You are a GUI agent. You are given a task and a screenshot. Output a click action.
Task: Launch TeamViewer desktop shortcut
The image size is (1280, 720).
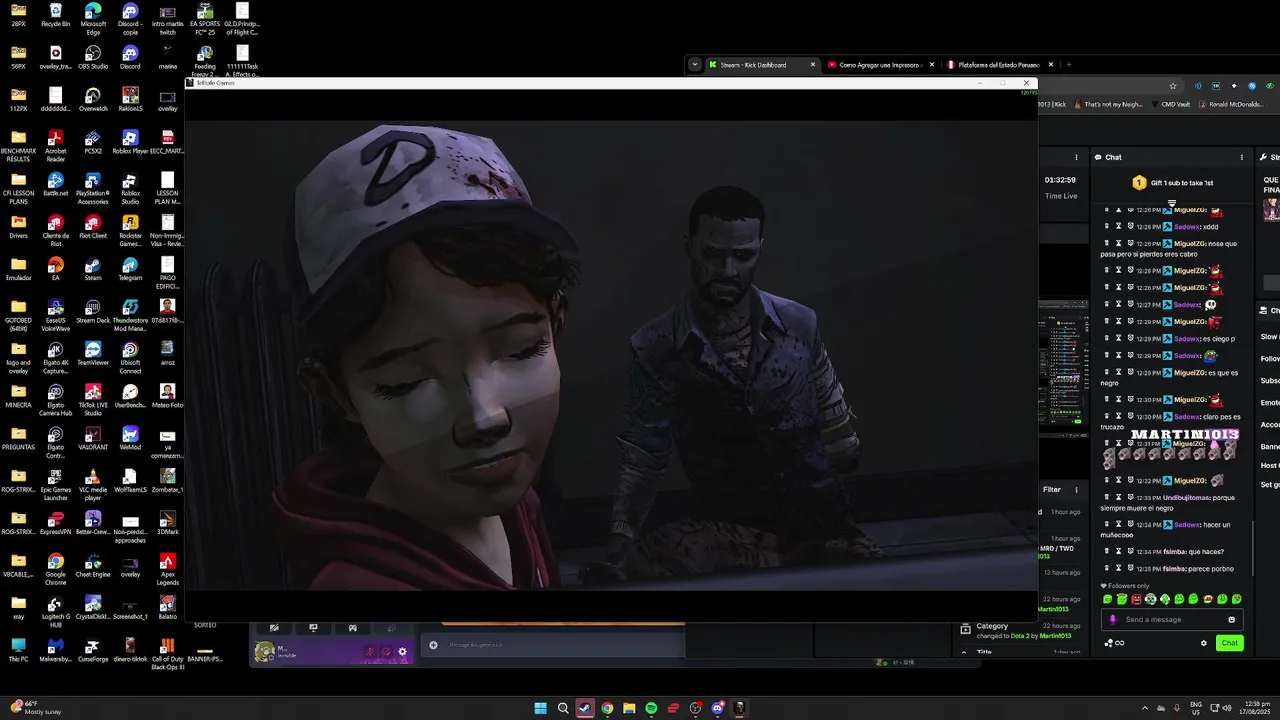coord(93,353)
